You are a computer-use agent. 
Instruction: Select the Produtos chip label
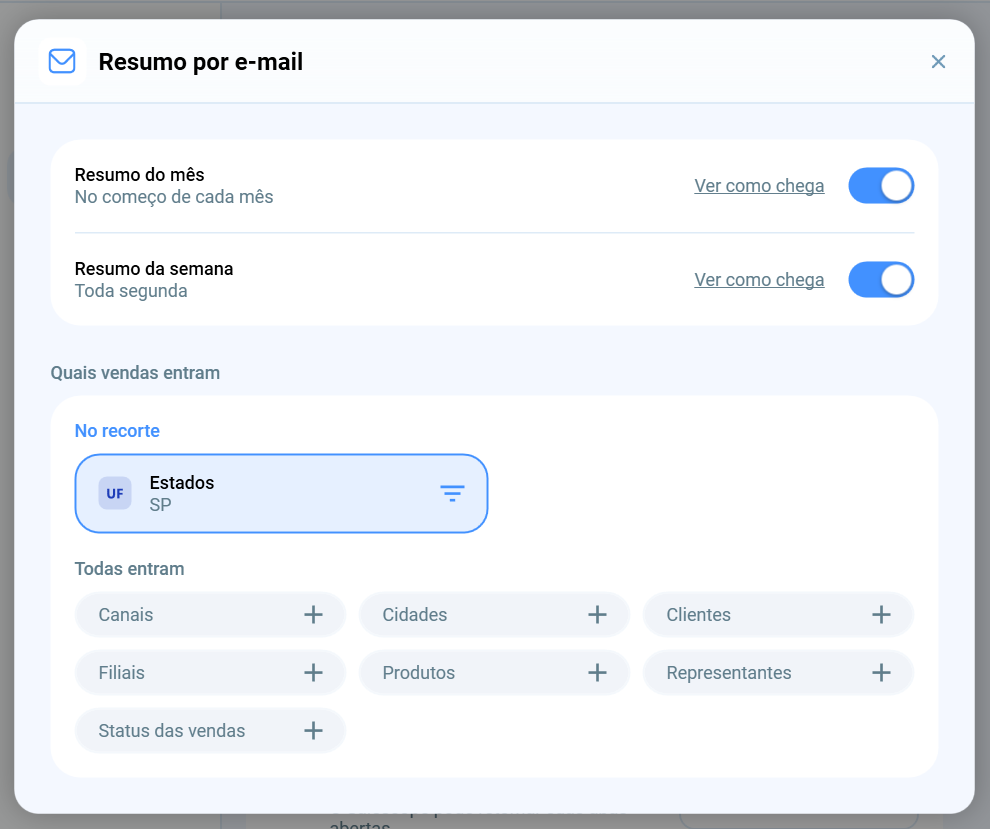(x=419, y=672)
